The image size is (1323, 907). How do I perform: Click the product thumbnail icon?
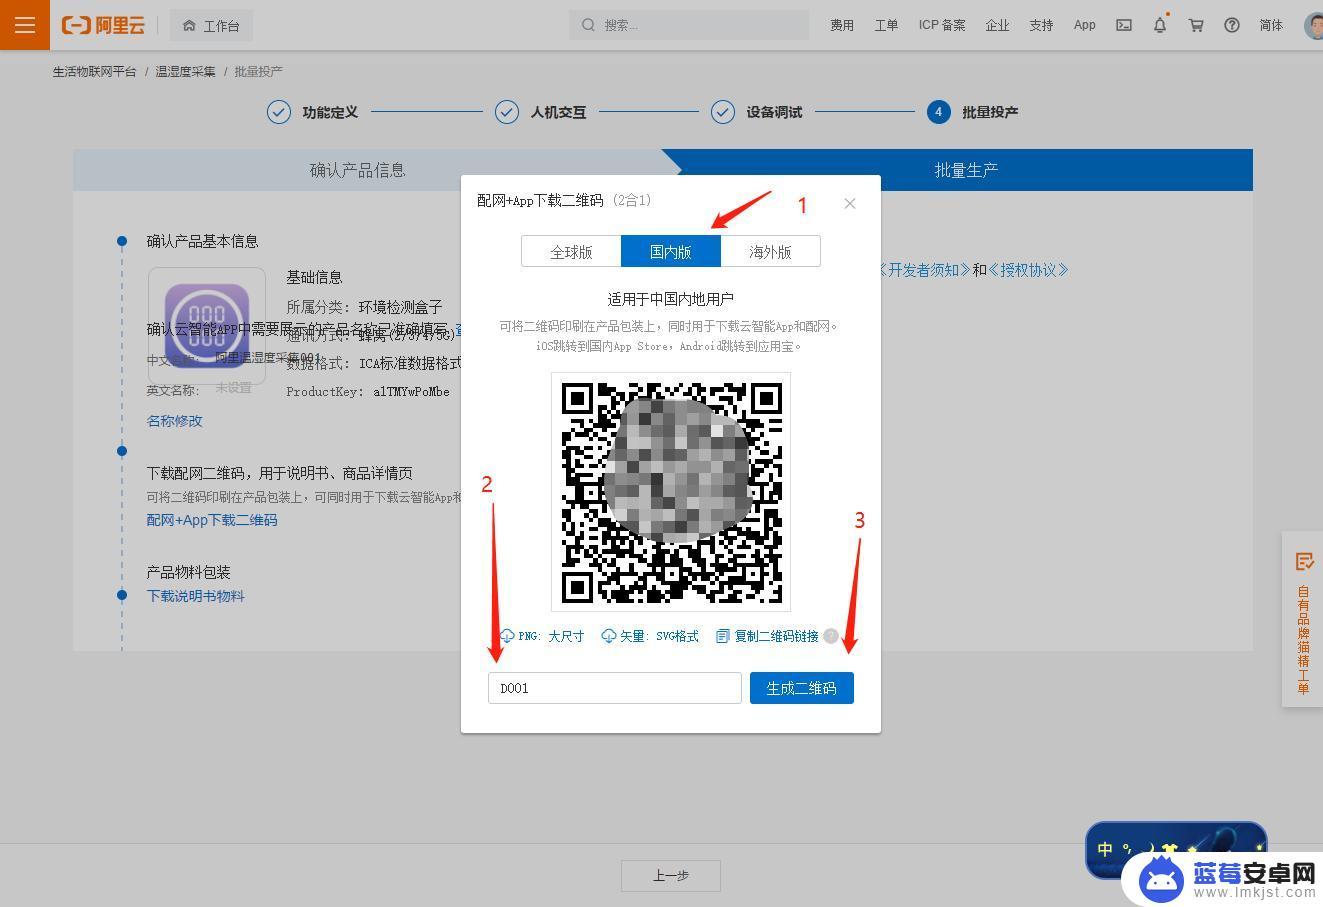click(207, 326)
